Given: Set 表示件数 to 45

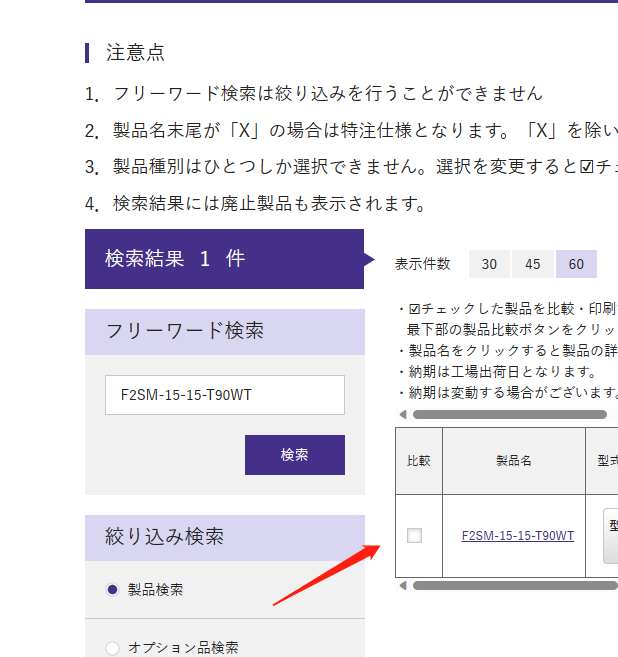Looking at the screenshot, I should (x=533, y=264).
